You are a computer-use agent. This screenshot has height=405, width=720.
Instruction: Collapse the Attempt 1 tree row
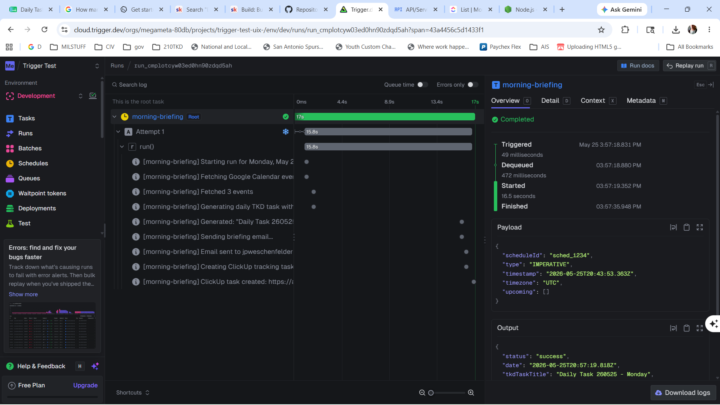pyautogui.click(x=118, y=132)
